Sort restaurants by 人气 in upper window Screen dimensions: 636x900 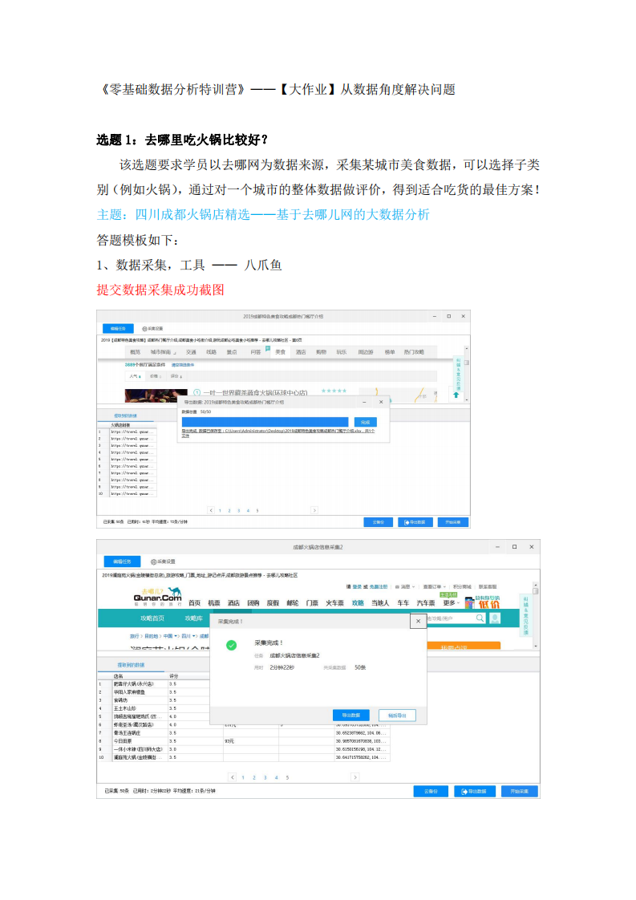pos(135,377)
